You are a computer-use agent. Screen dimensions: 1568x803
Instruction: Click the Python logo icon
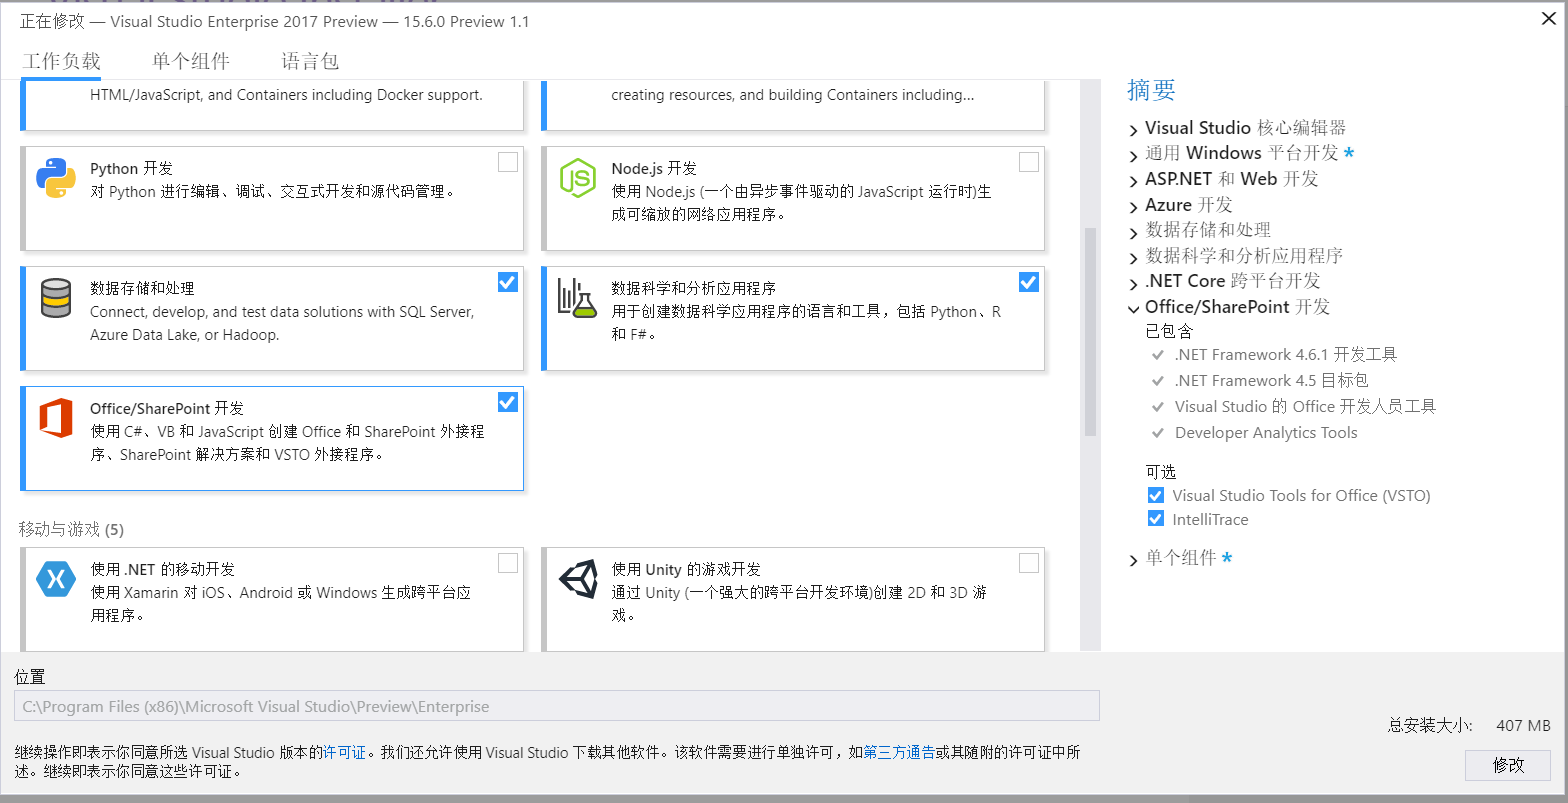coord(56,179)
